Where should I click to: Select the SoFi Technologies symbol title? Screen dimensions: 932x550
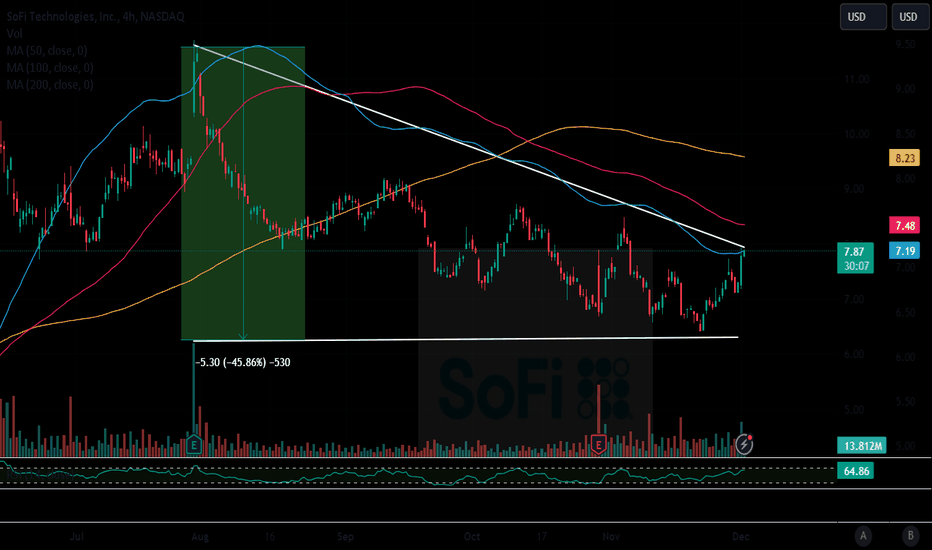click(x=96, y=17)
